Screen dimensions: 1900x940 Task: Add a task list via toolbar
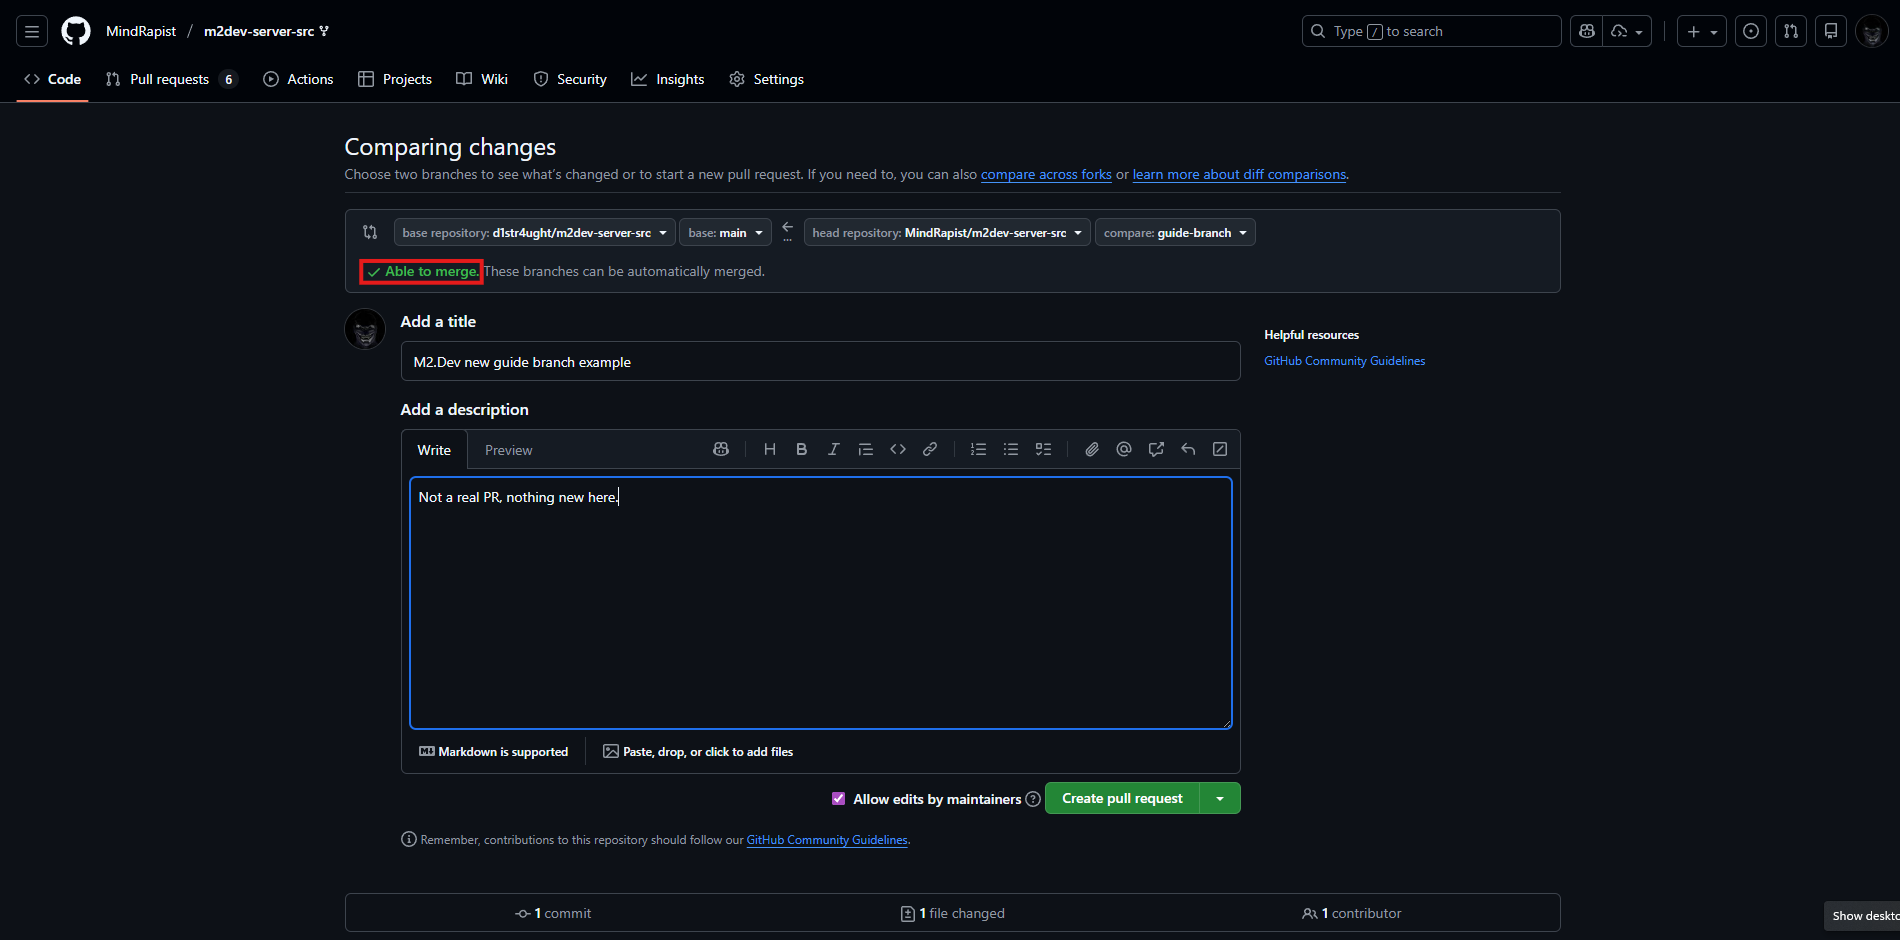point(1043,450)
